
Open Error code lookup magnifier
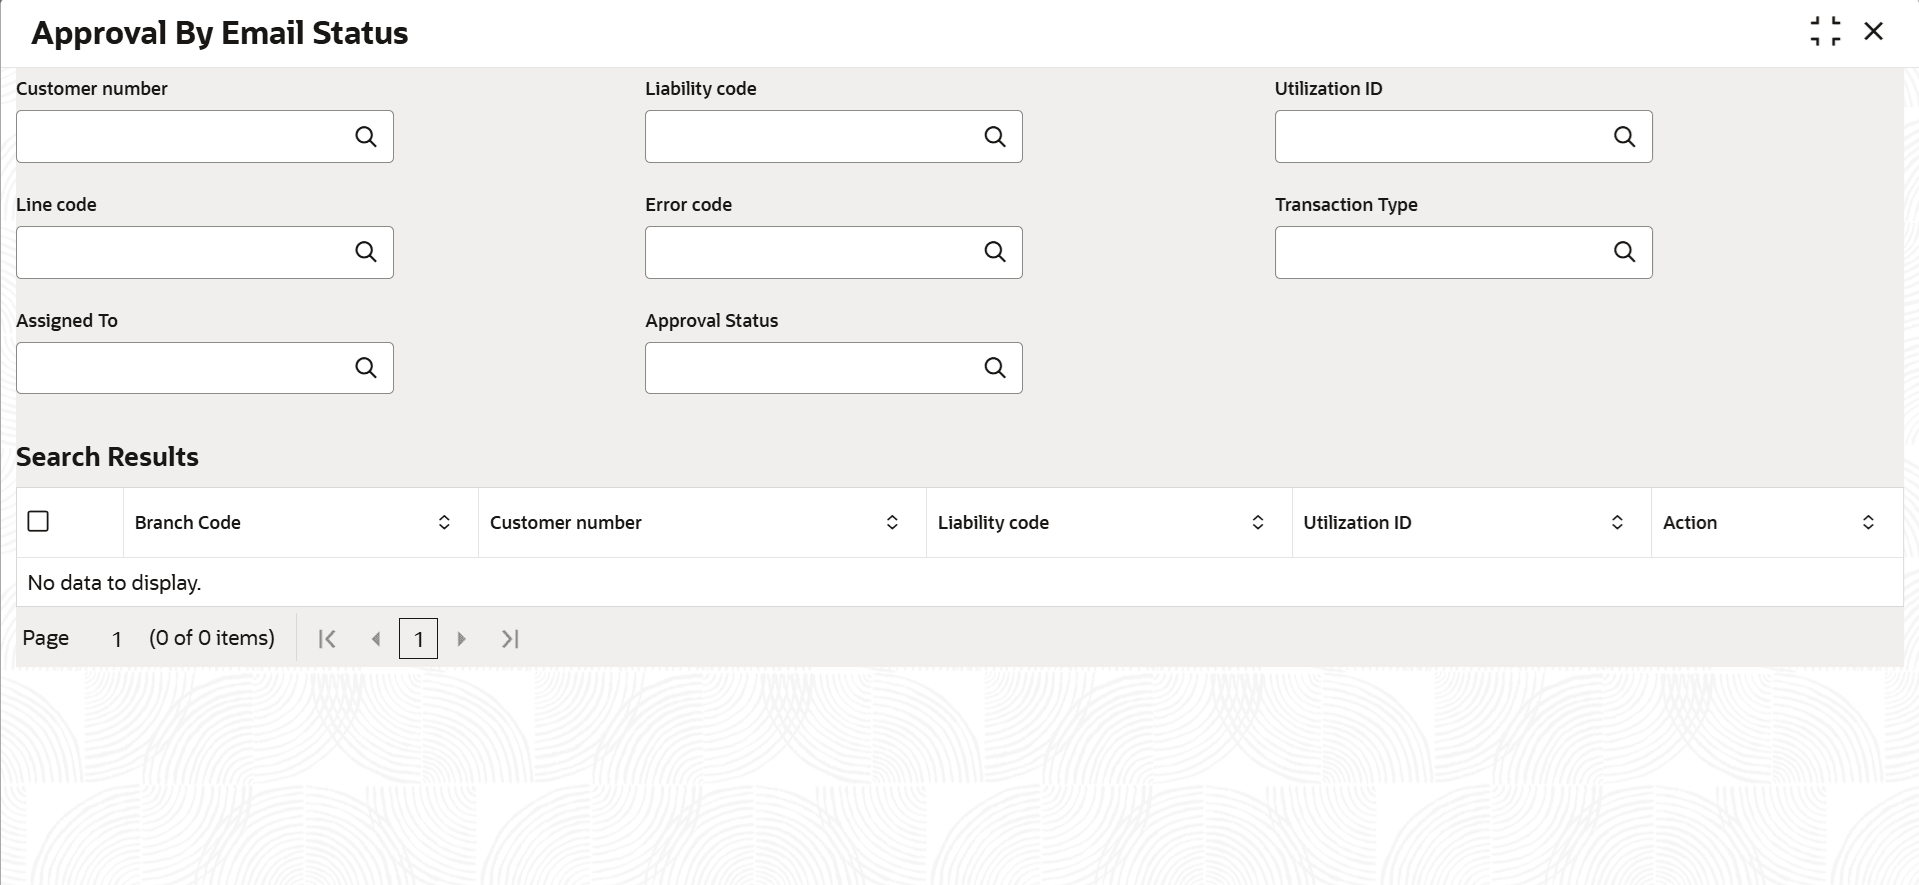995,252
